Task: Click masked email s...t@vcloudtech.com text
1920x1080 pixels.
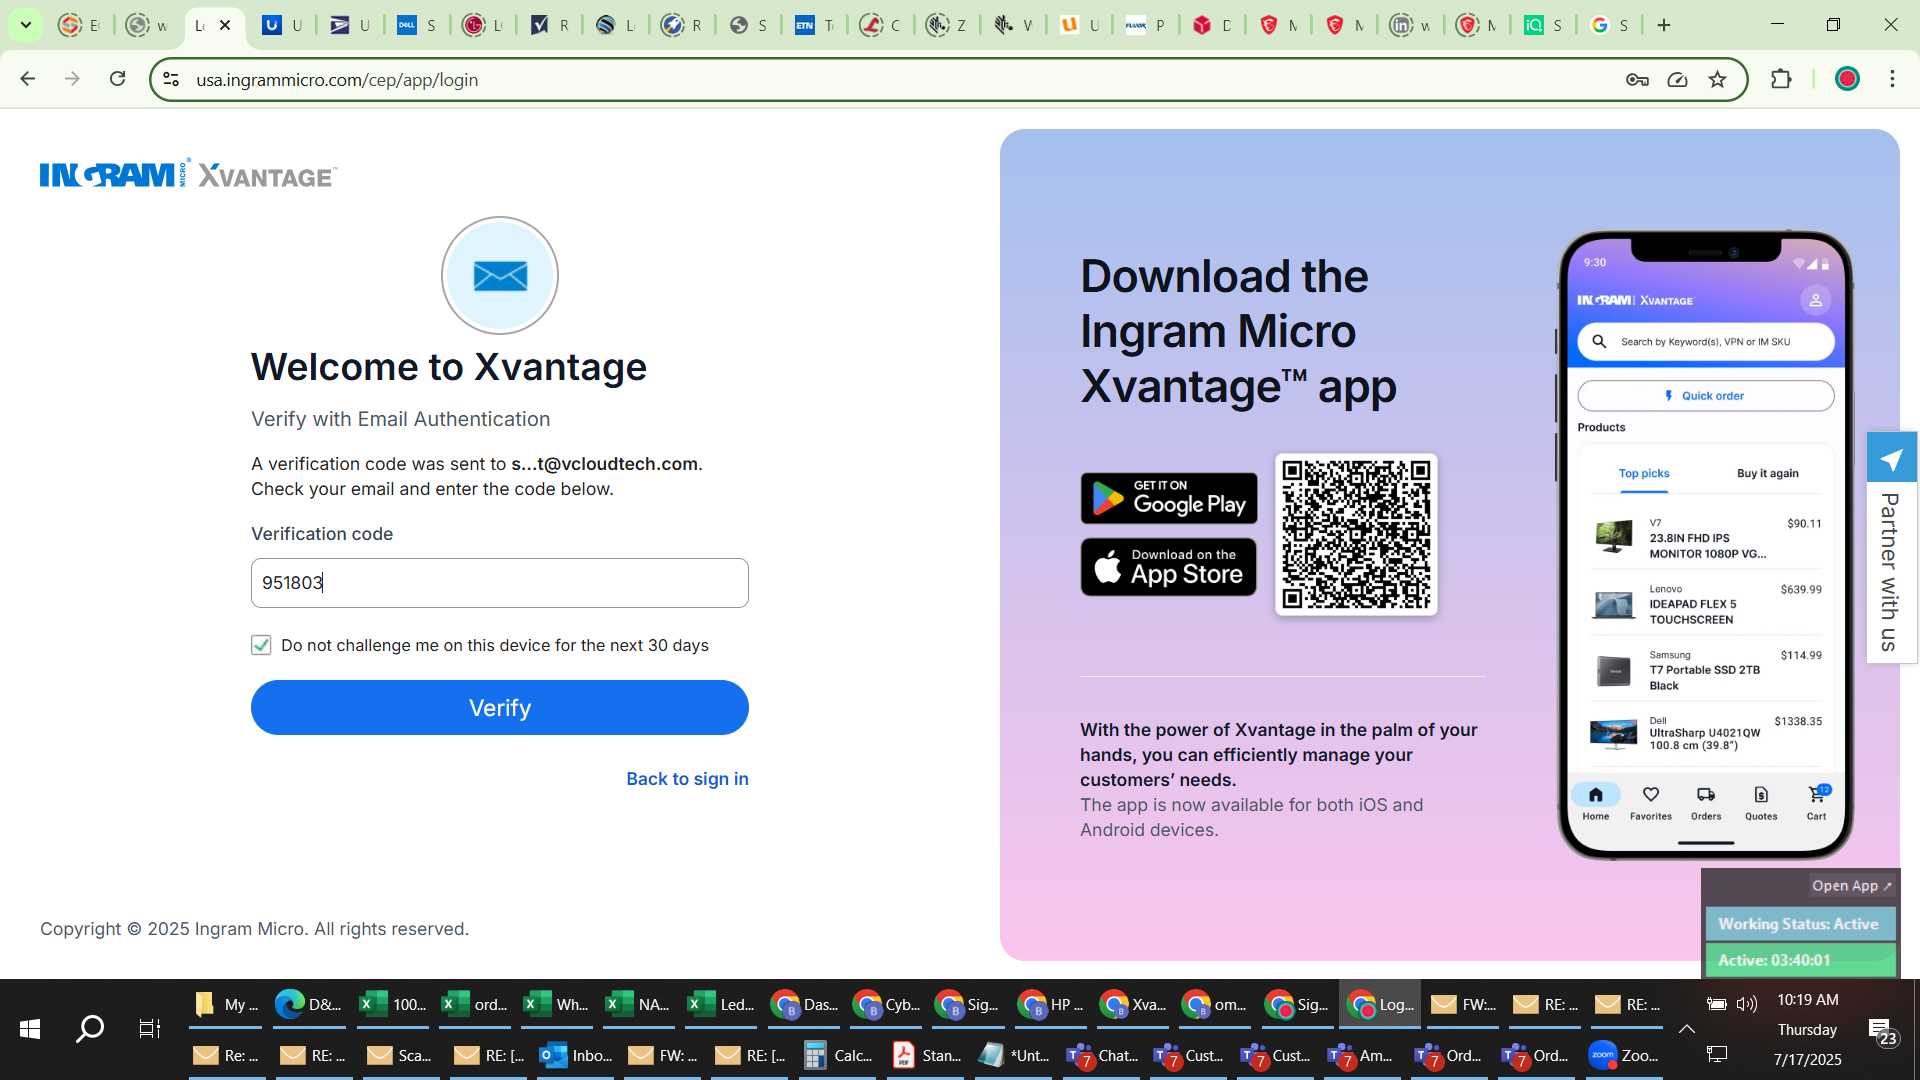Action: pos(604,464)
